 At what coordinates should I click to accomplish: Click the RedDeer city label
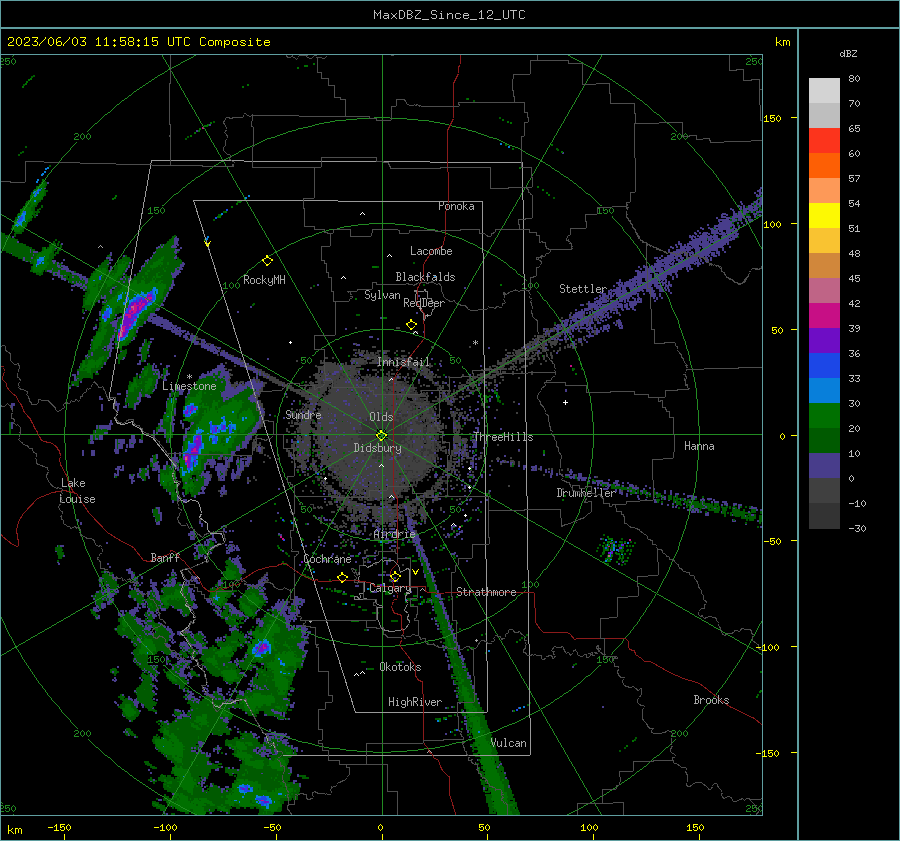click(x=424, y=303)
